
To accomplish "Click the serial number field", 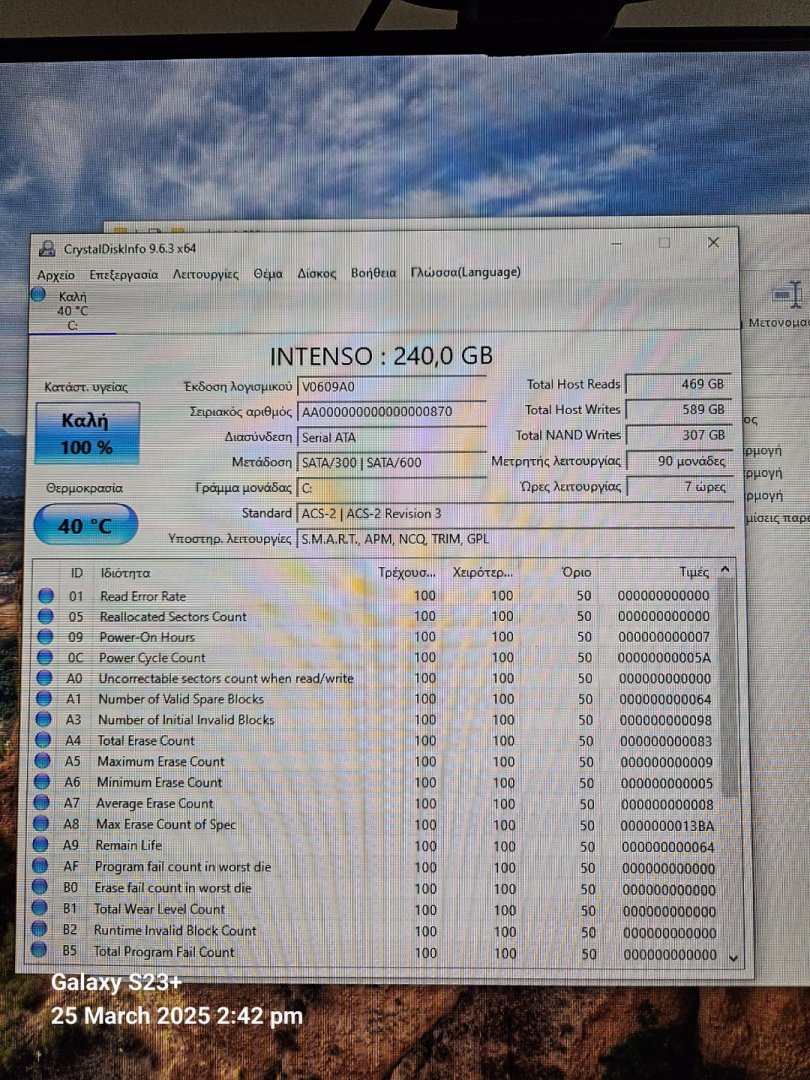I will (392, 411).
